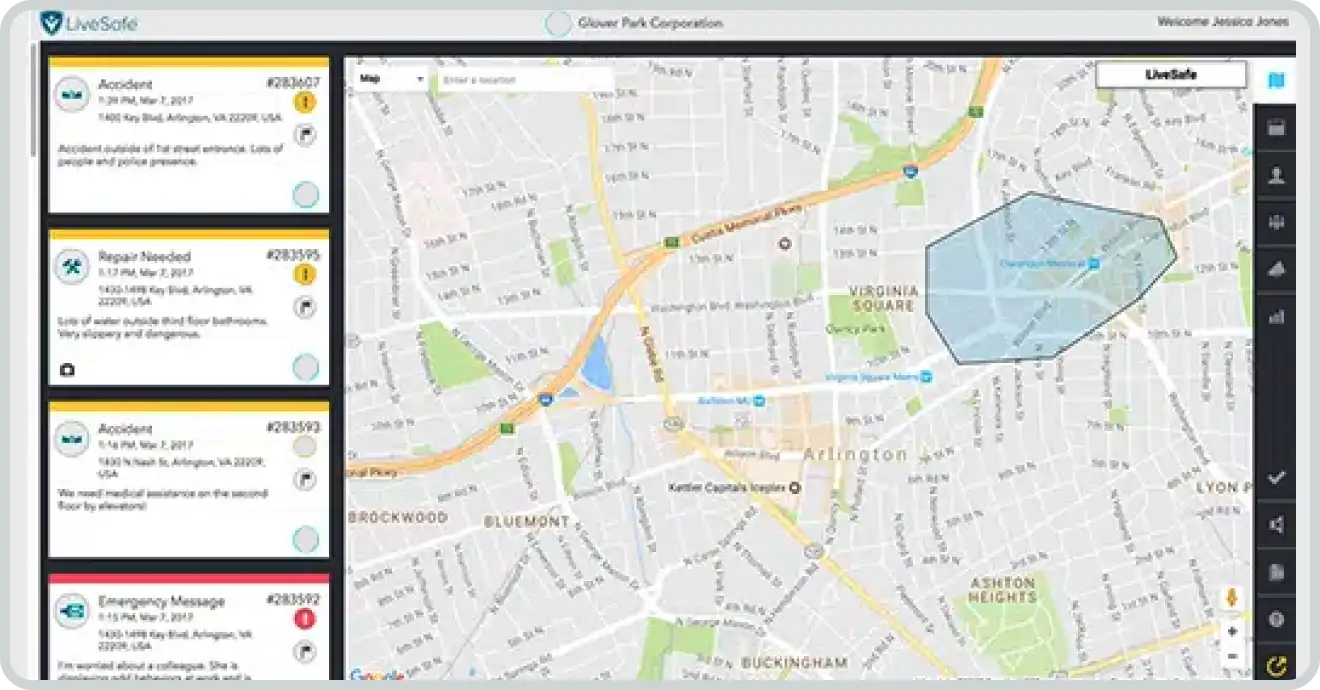Click the camera icon on Repair Needed report
Viewport: 1320px width, 690px height.
67,370
